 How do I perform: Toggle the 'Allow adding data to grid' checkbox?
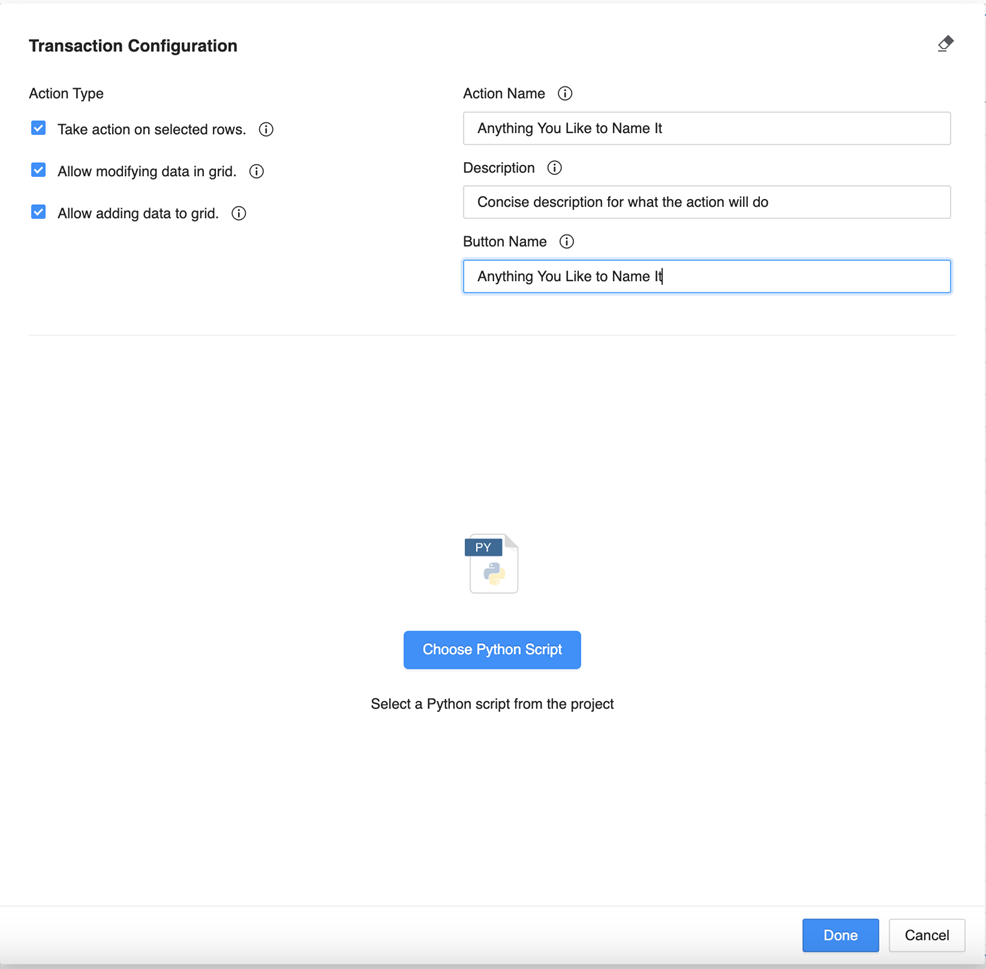click(x=39, y=213)
